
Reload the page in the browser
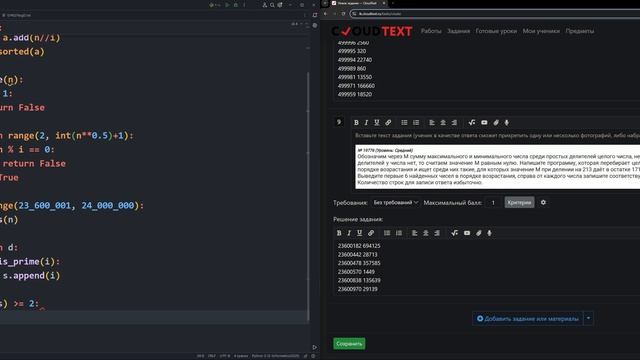[x=343, y=14]
